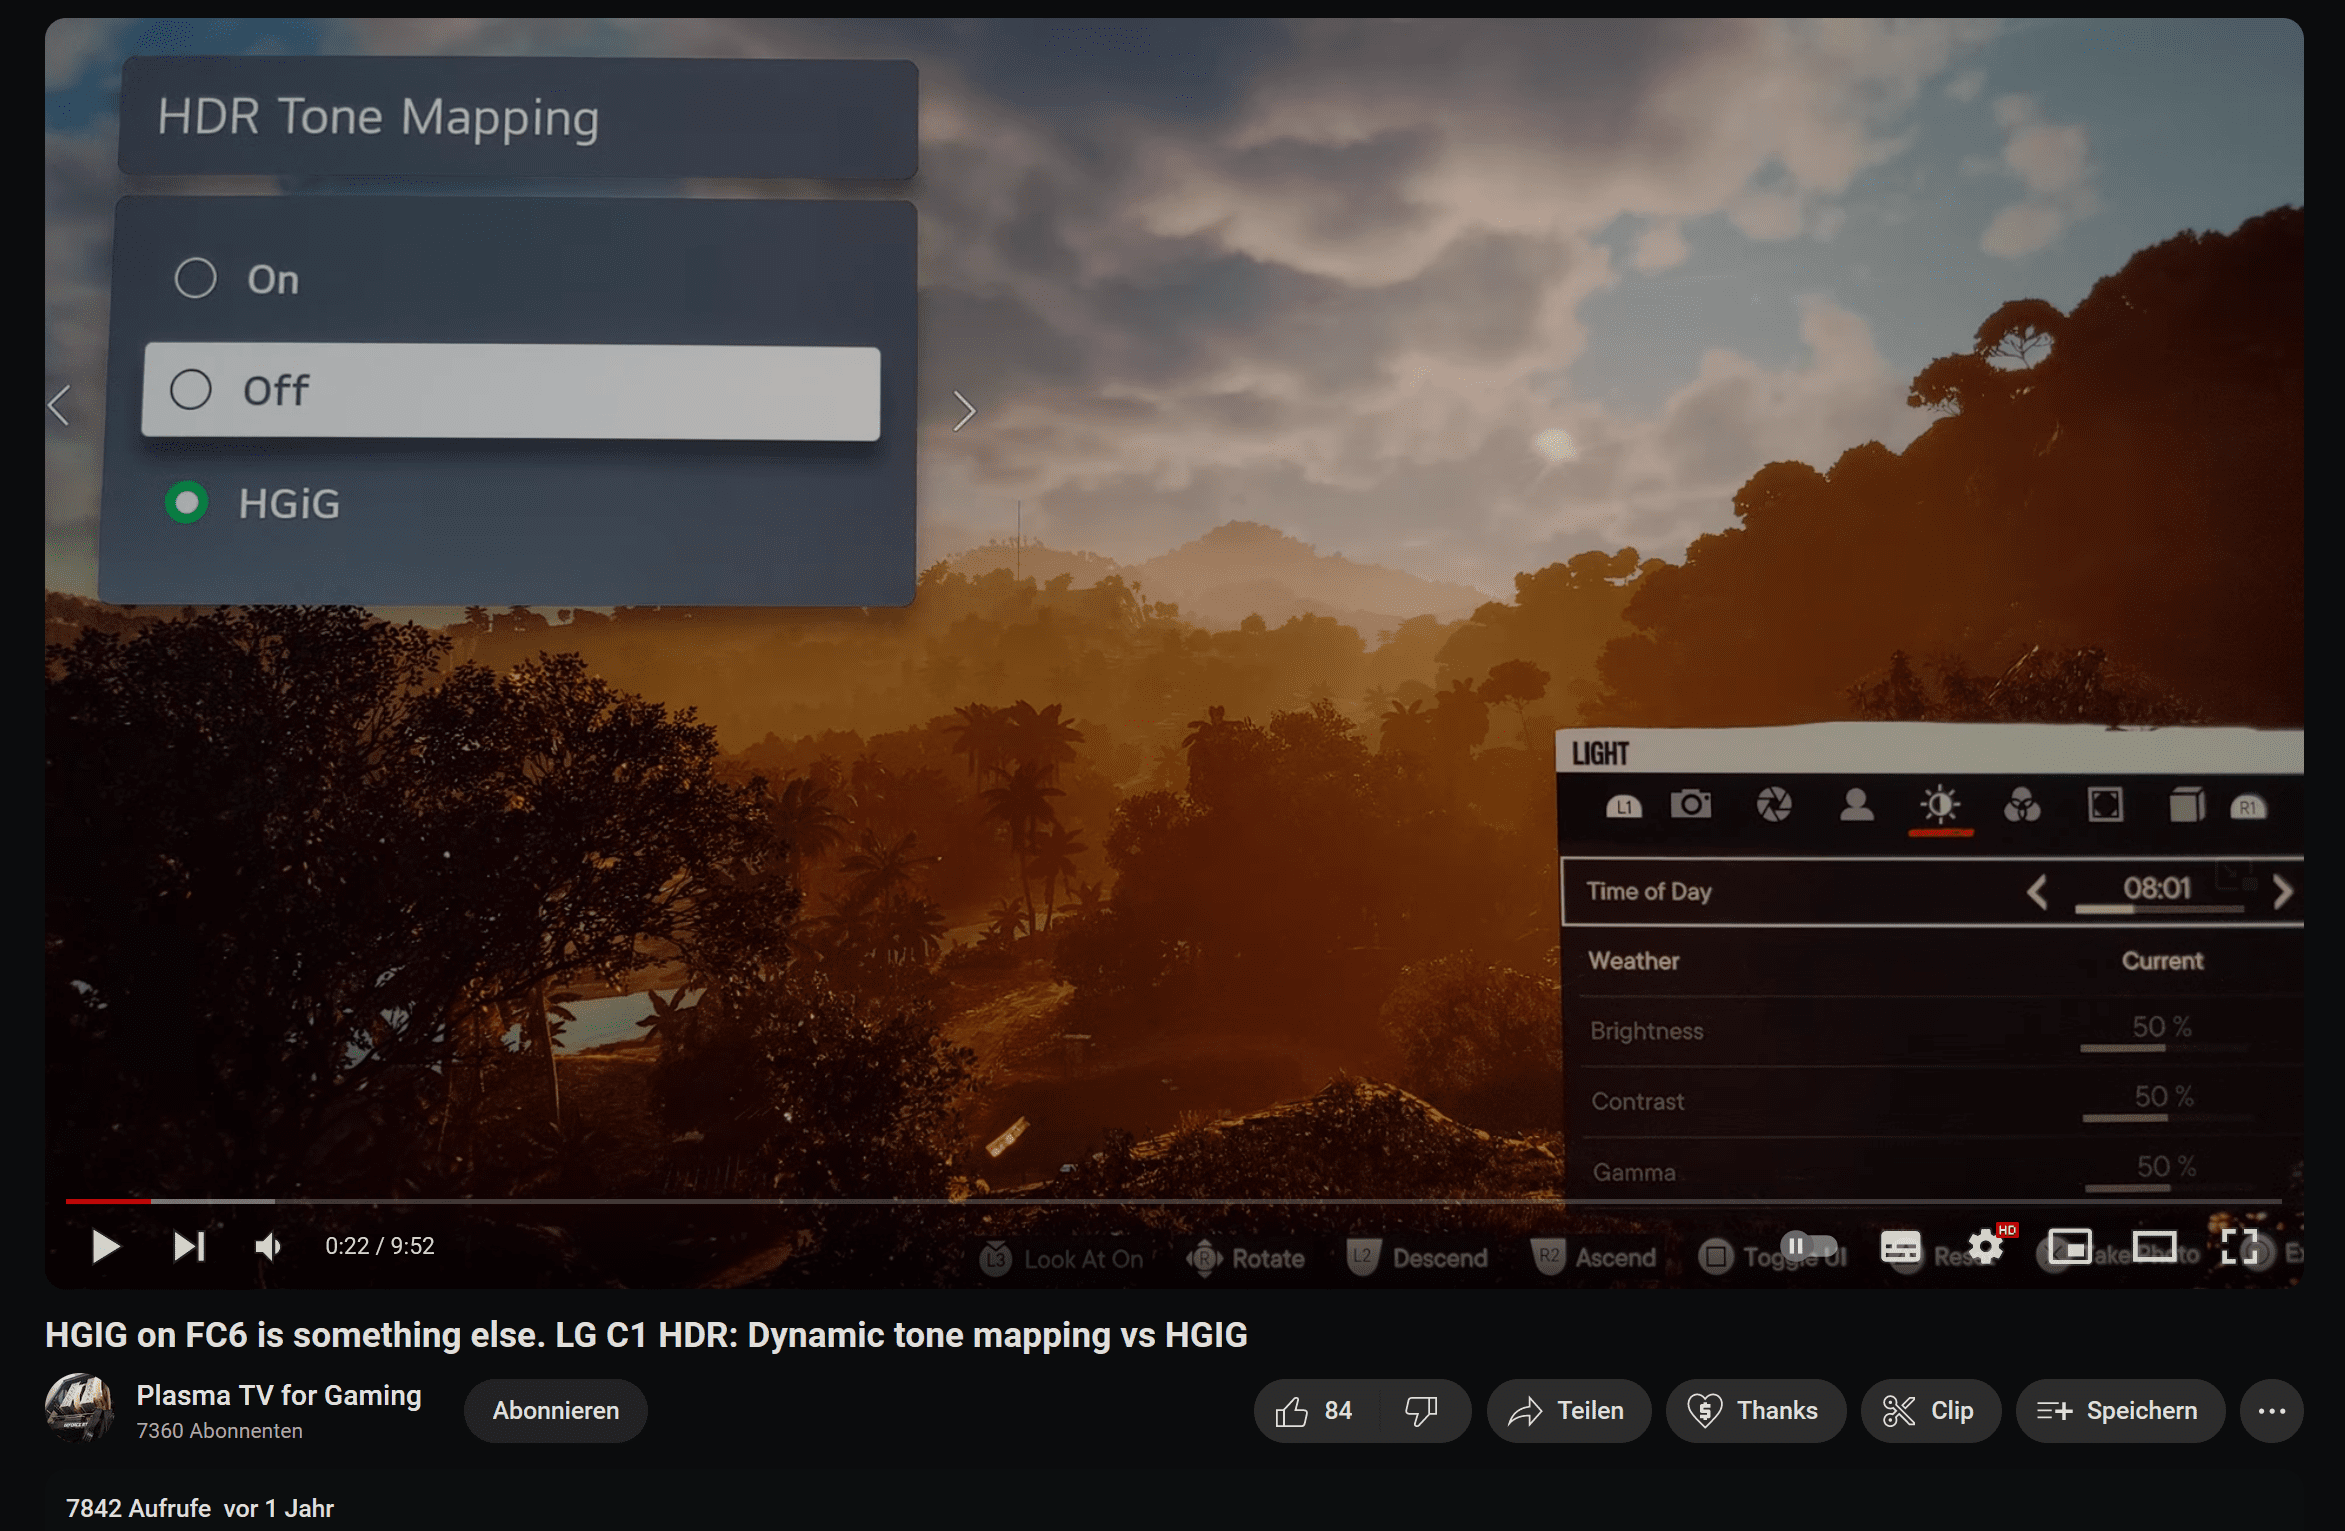Toggle subtitles in the player
The height and width of the screenshot is (1531, 2345).
(x=1900, y=1247)
